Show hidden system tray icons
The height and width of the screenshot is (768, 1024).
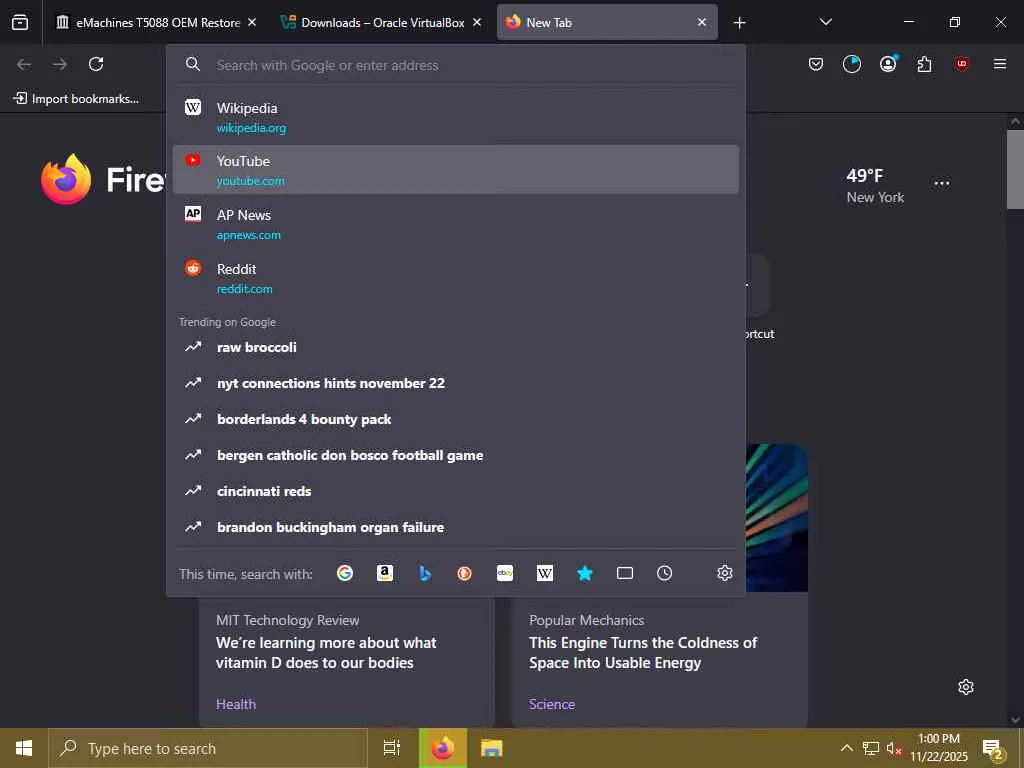[x=846, y=748]
